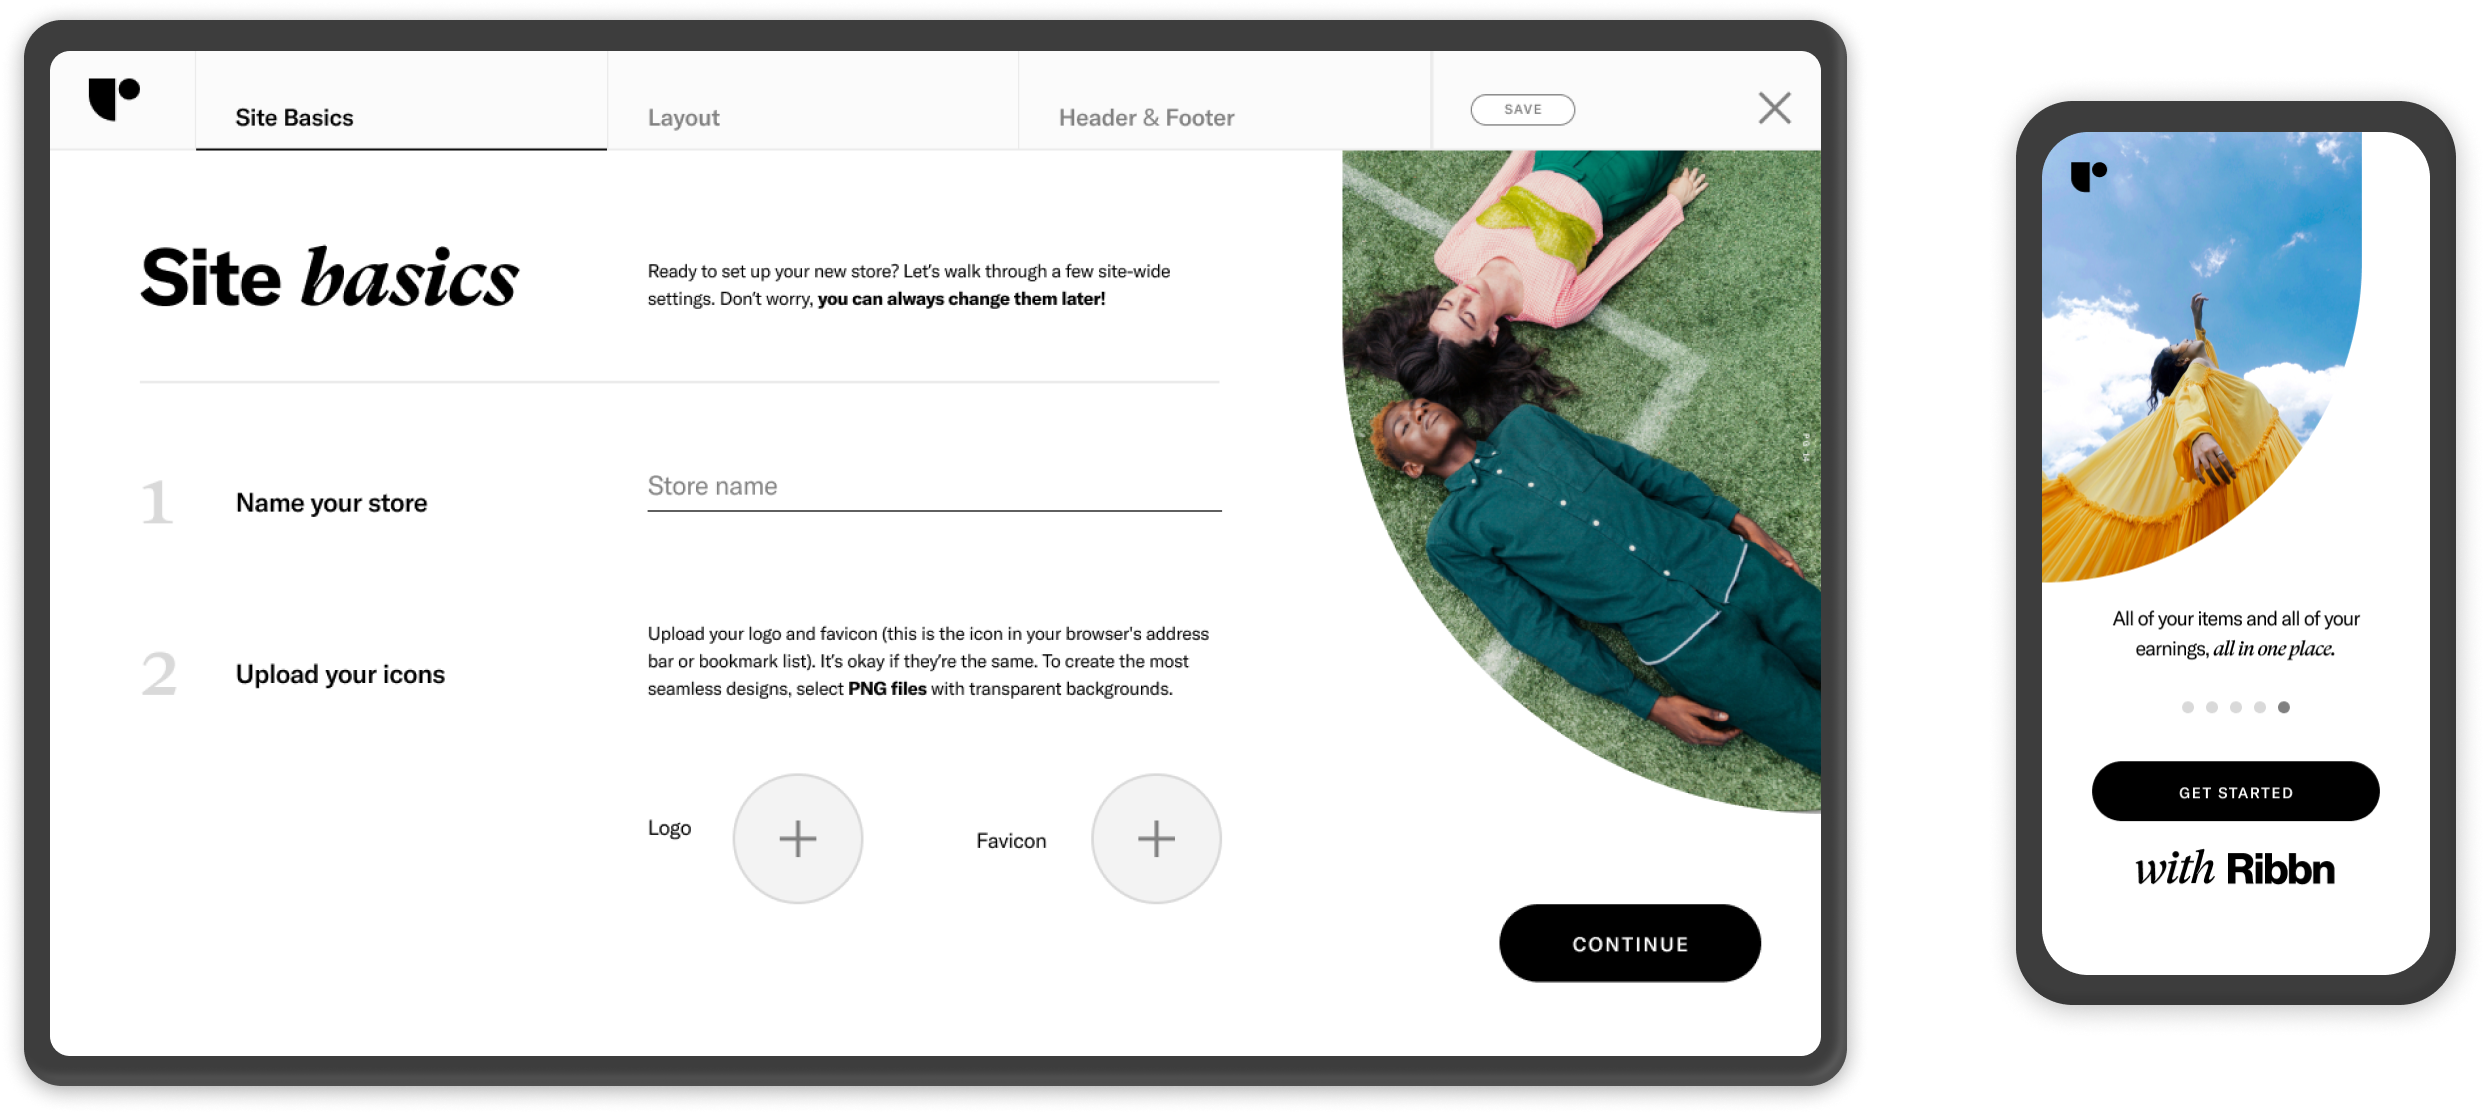Click the bold 'PNG files' text
The image size is (2487, 1114).
(x=887, y=689)
